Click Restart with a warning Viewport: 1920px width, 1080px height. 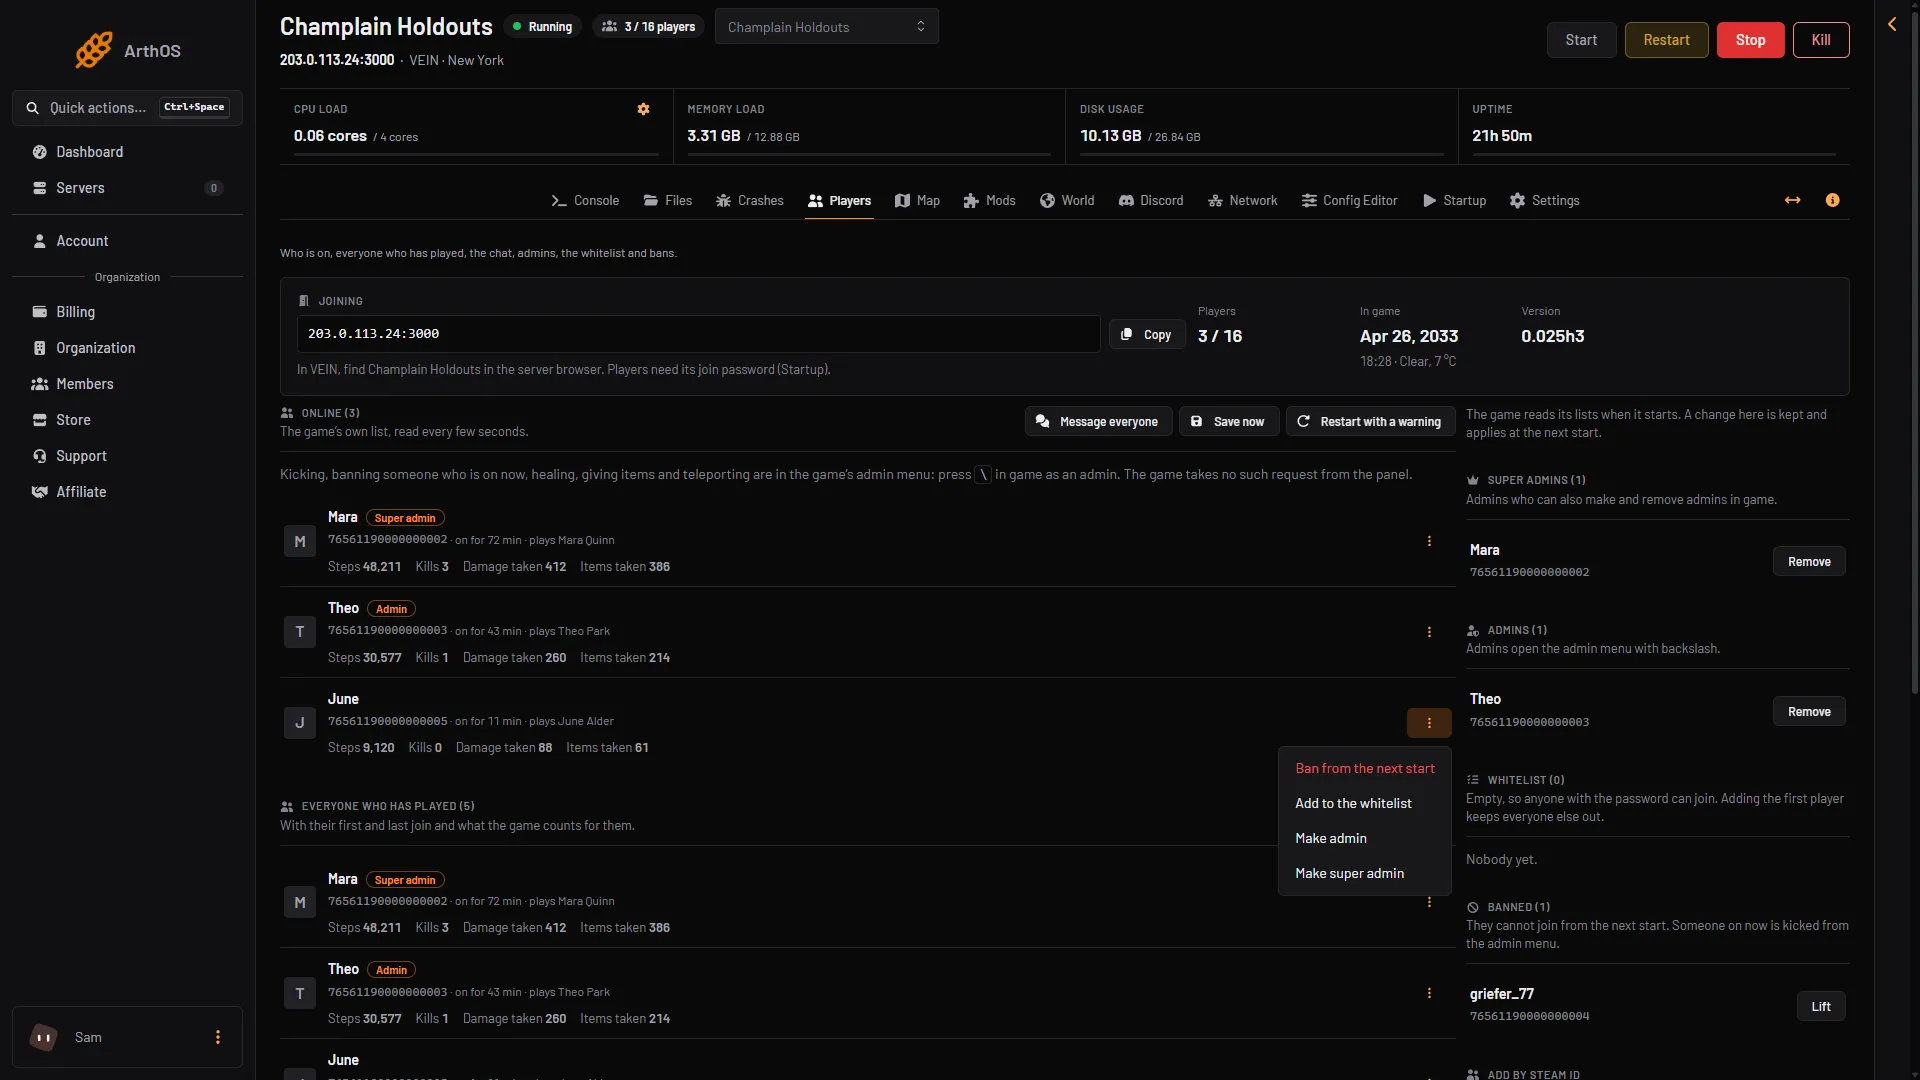pos(1369,422)
